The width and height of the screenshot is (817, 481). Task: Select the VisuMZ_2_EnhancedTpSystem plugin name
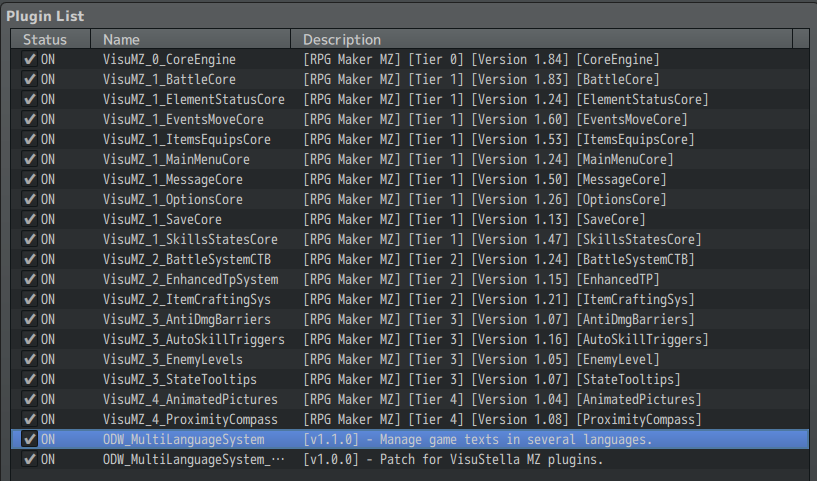tap(191, 279)
